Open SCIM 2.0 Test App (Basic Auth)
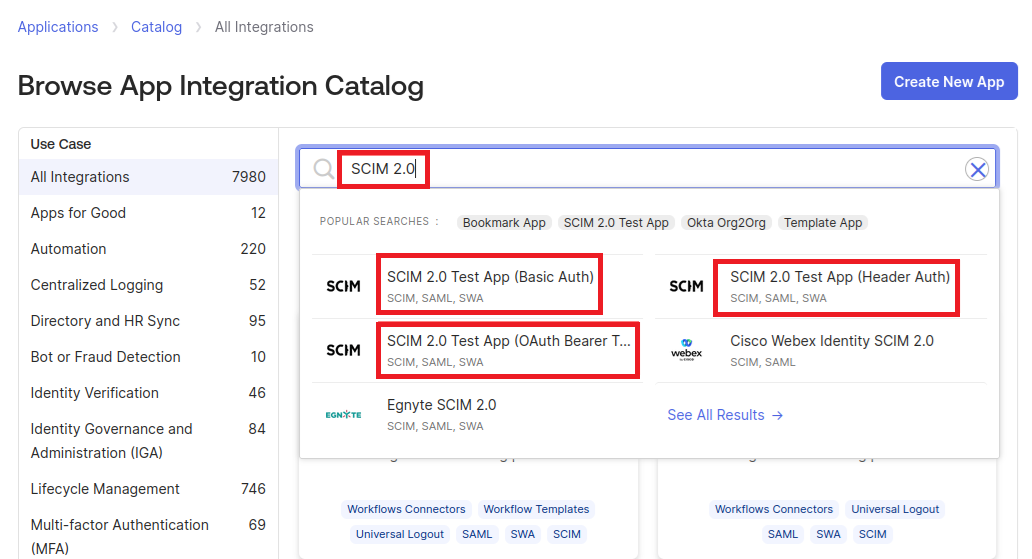 [490, 277]
